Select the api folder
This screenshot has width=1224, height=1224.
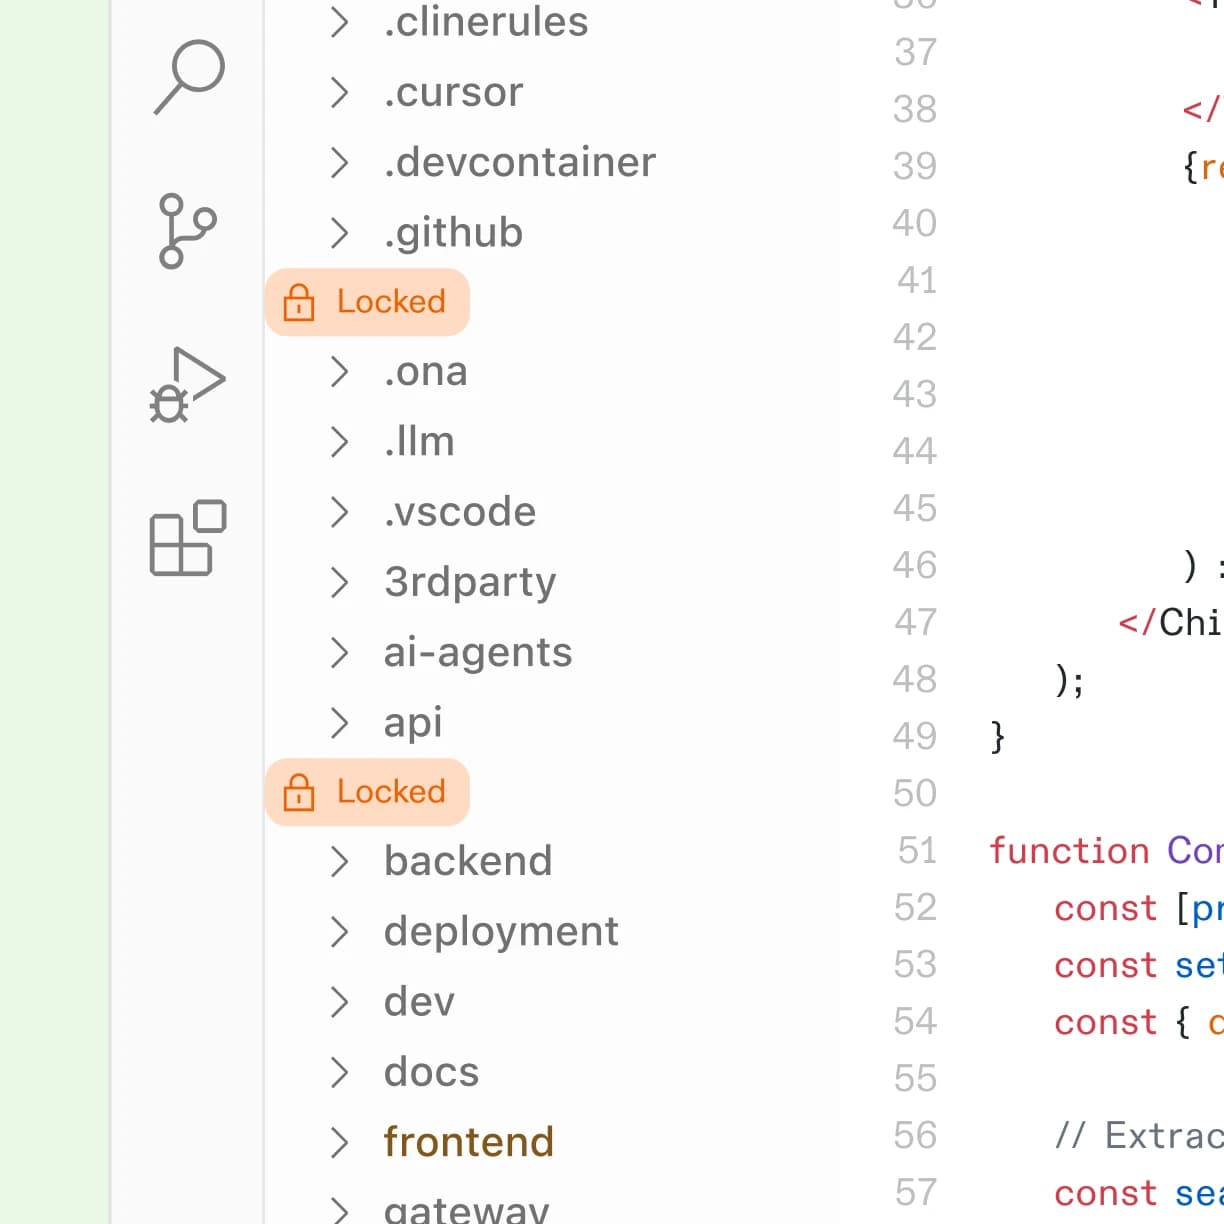[x=413, y=723]
